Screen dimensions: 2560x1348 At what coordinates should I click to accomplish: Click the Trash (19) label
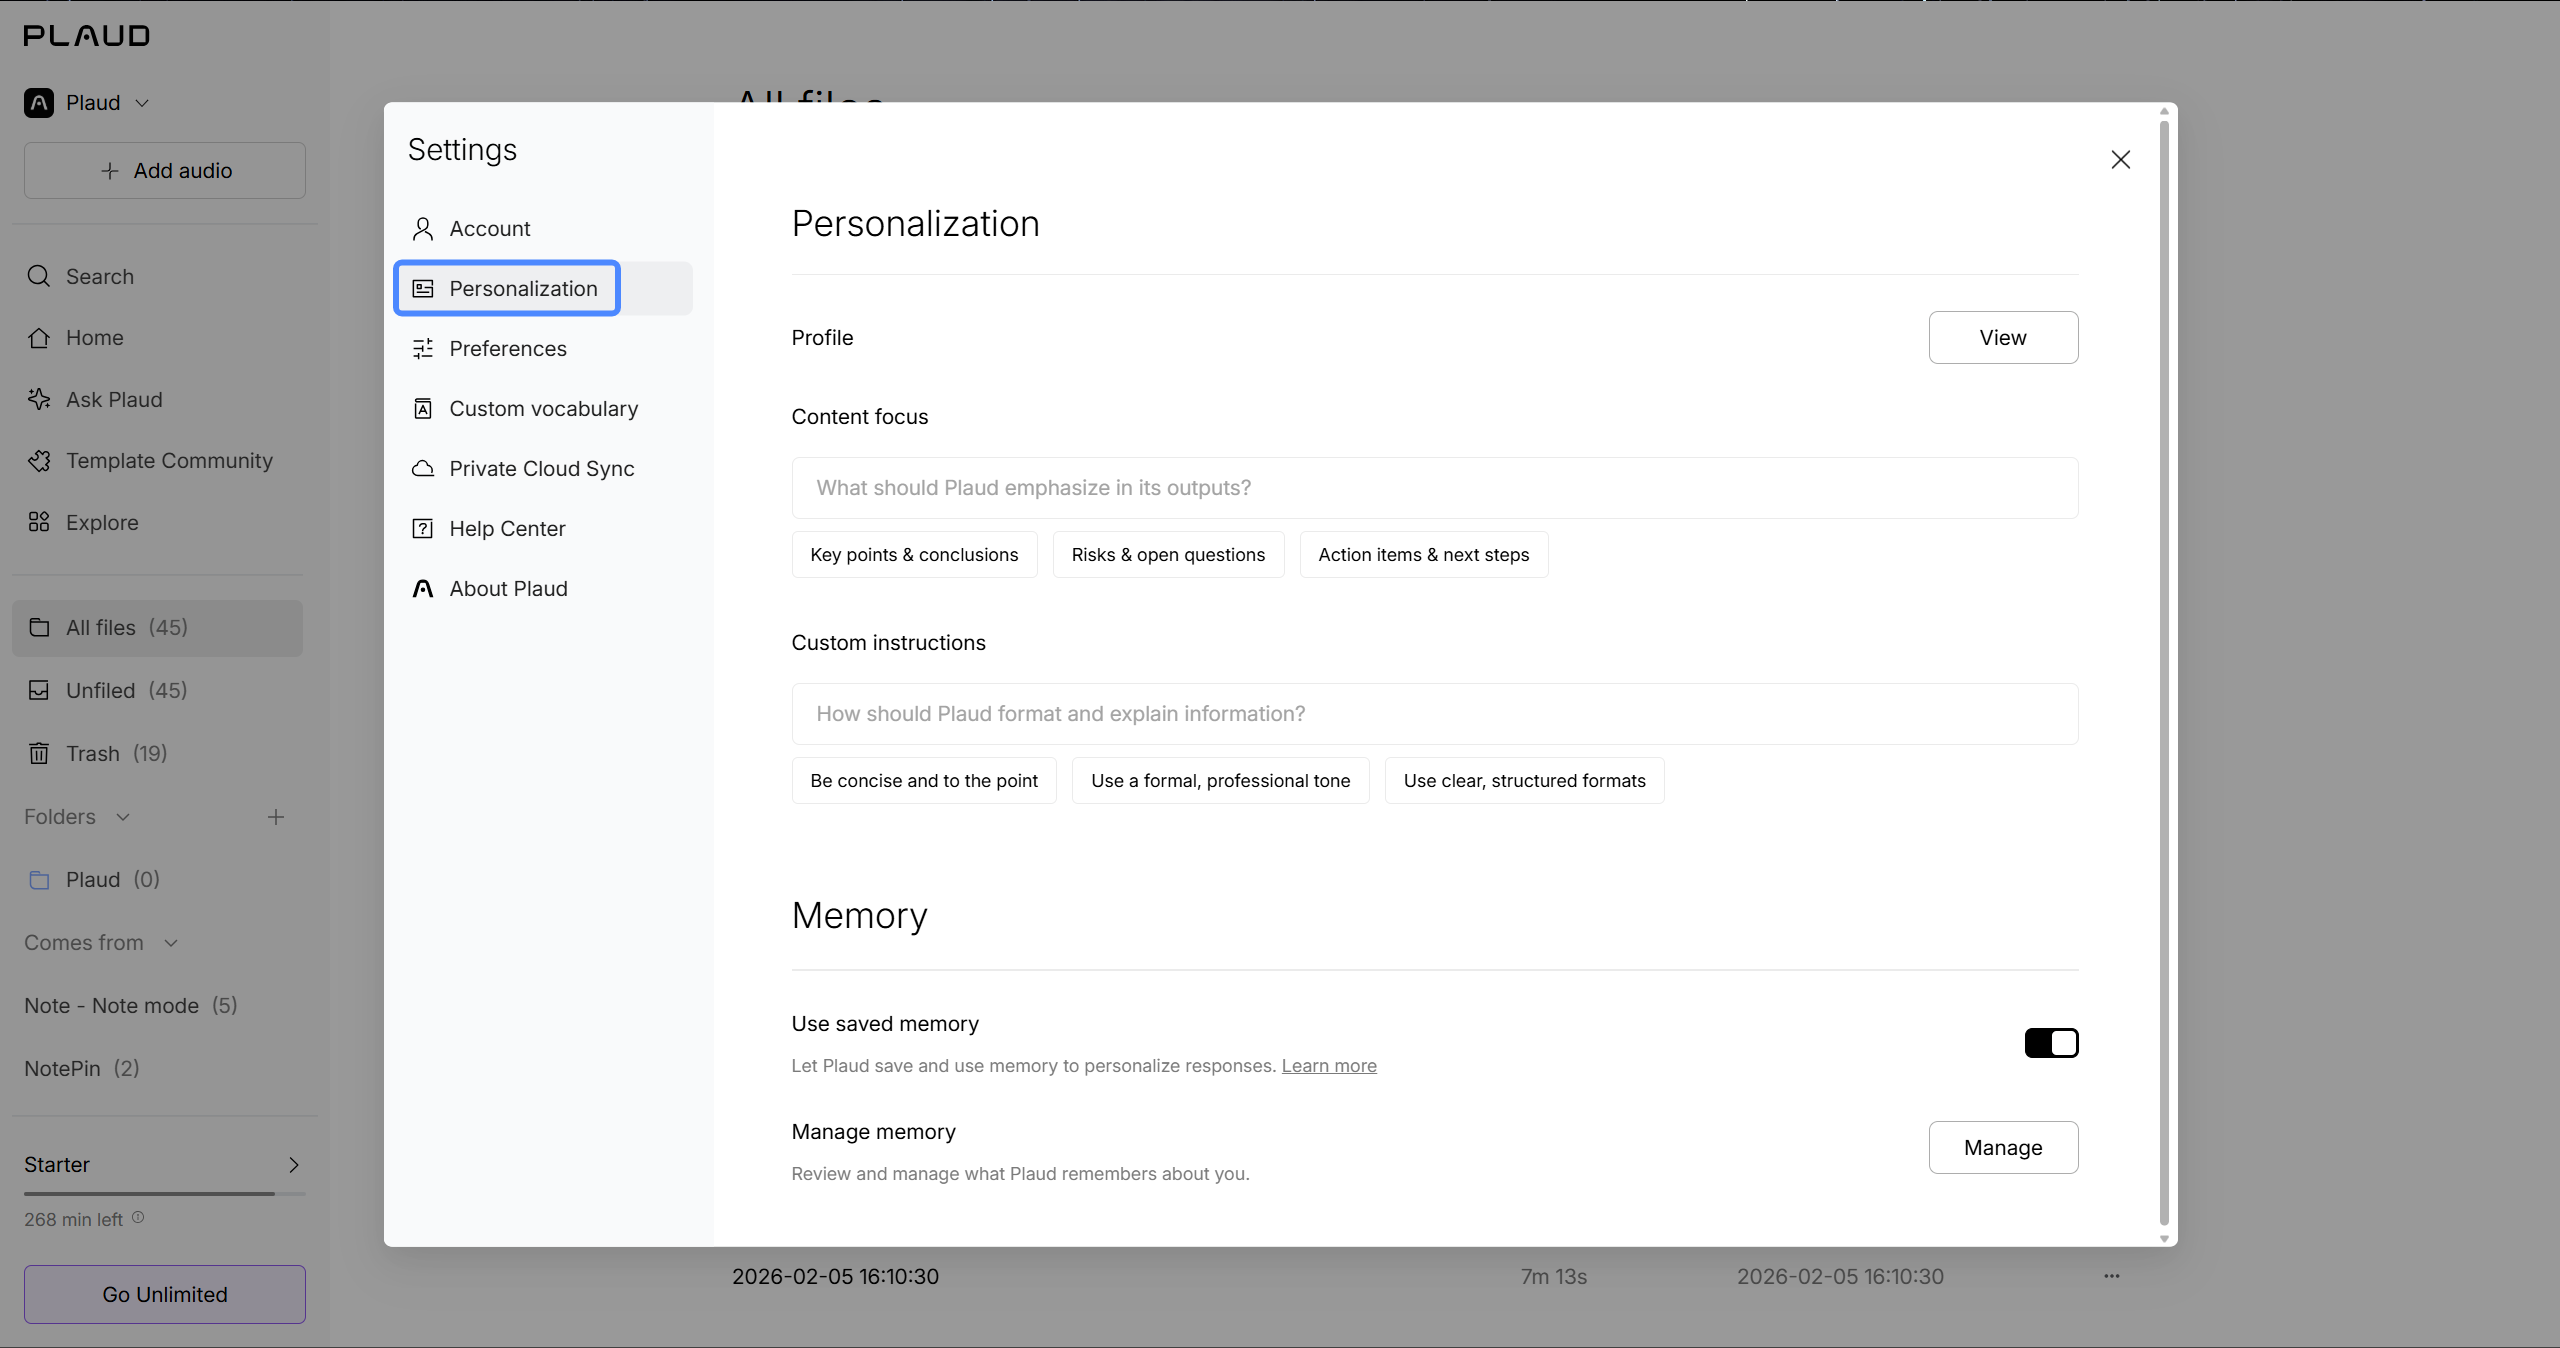pos(117,754)
